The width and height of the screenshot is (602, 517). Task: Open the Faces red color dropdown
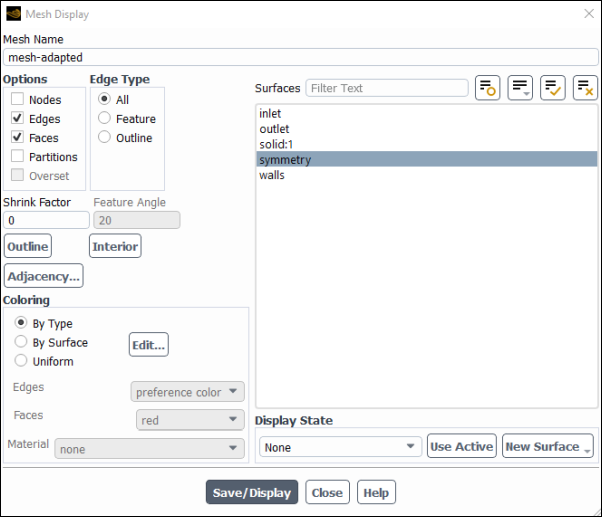[190, 420]
